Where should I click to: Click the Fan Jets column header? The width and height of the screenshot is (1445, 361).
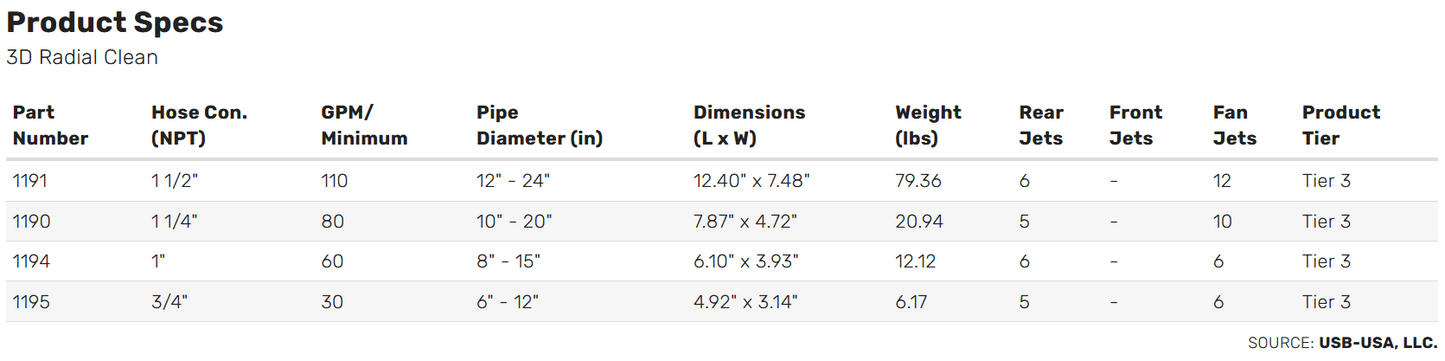click(1235, 125)
